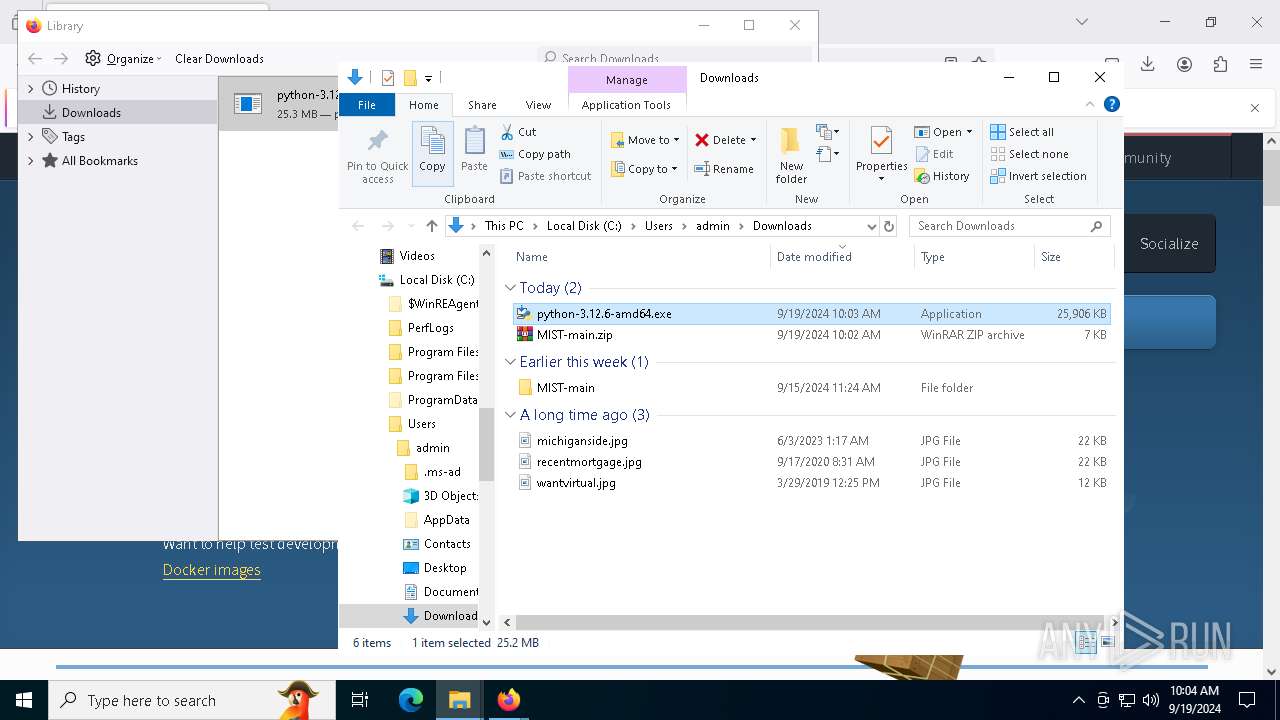Select recentmortgage.jpg file
Viewport: 1280px width, 720px height.
810,462
